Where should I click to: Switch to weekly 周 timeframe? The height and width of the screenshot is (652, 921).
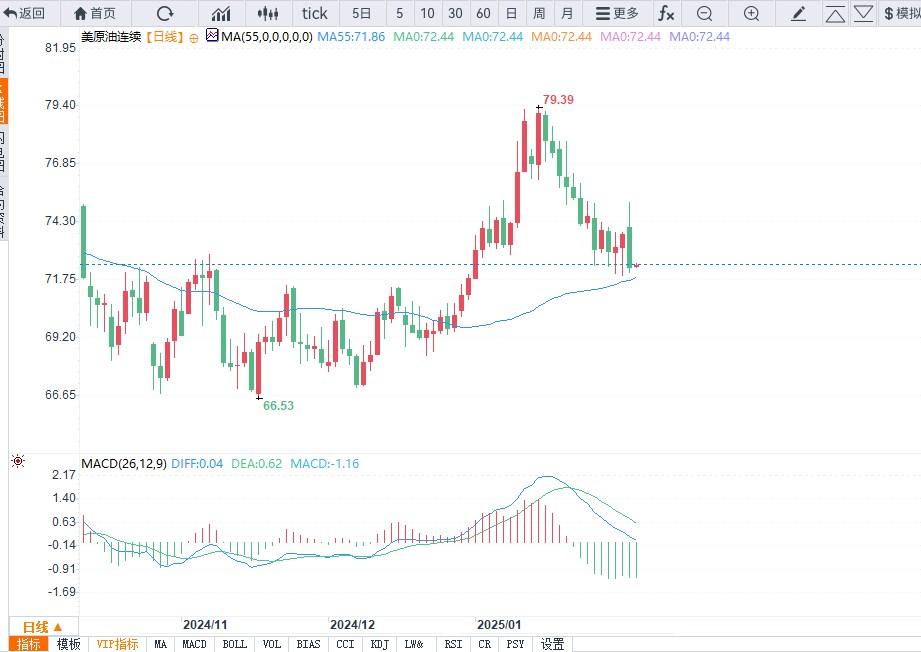tap(539, 13)
